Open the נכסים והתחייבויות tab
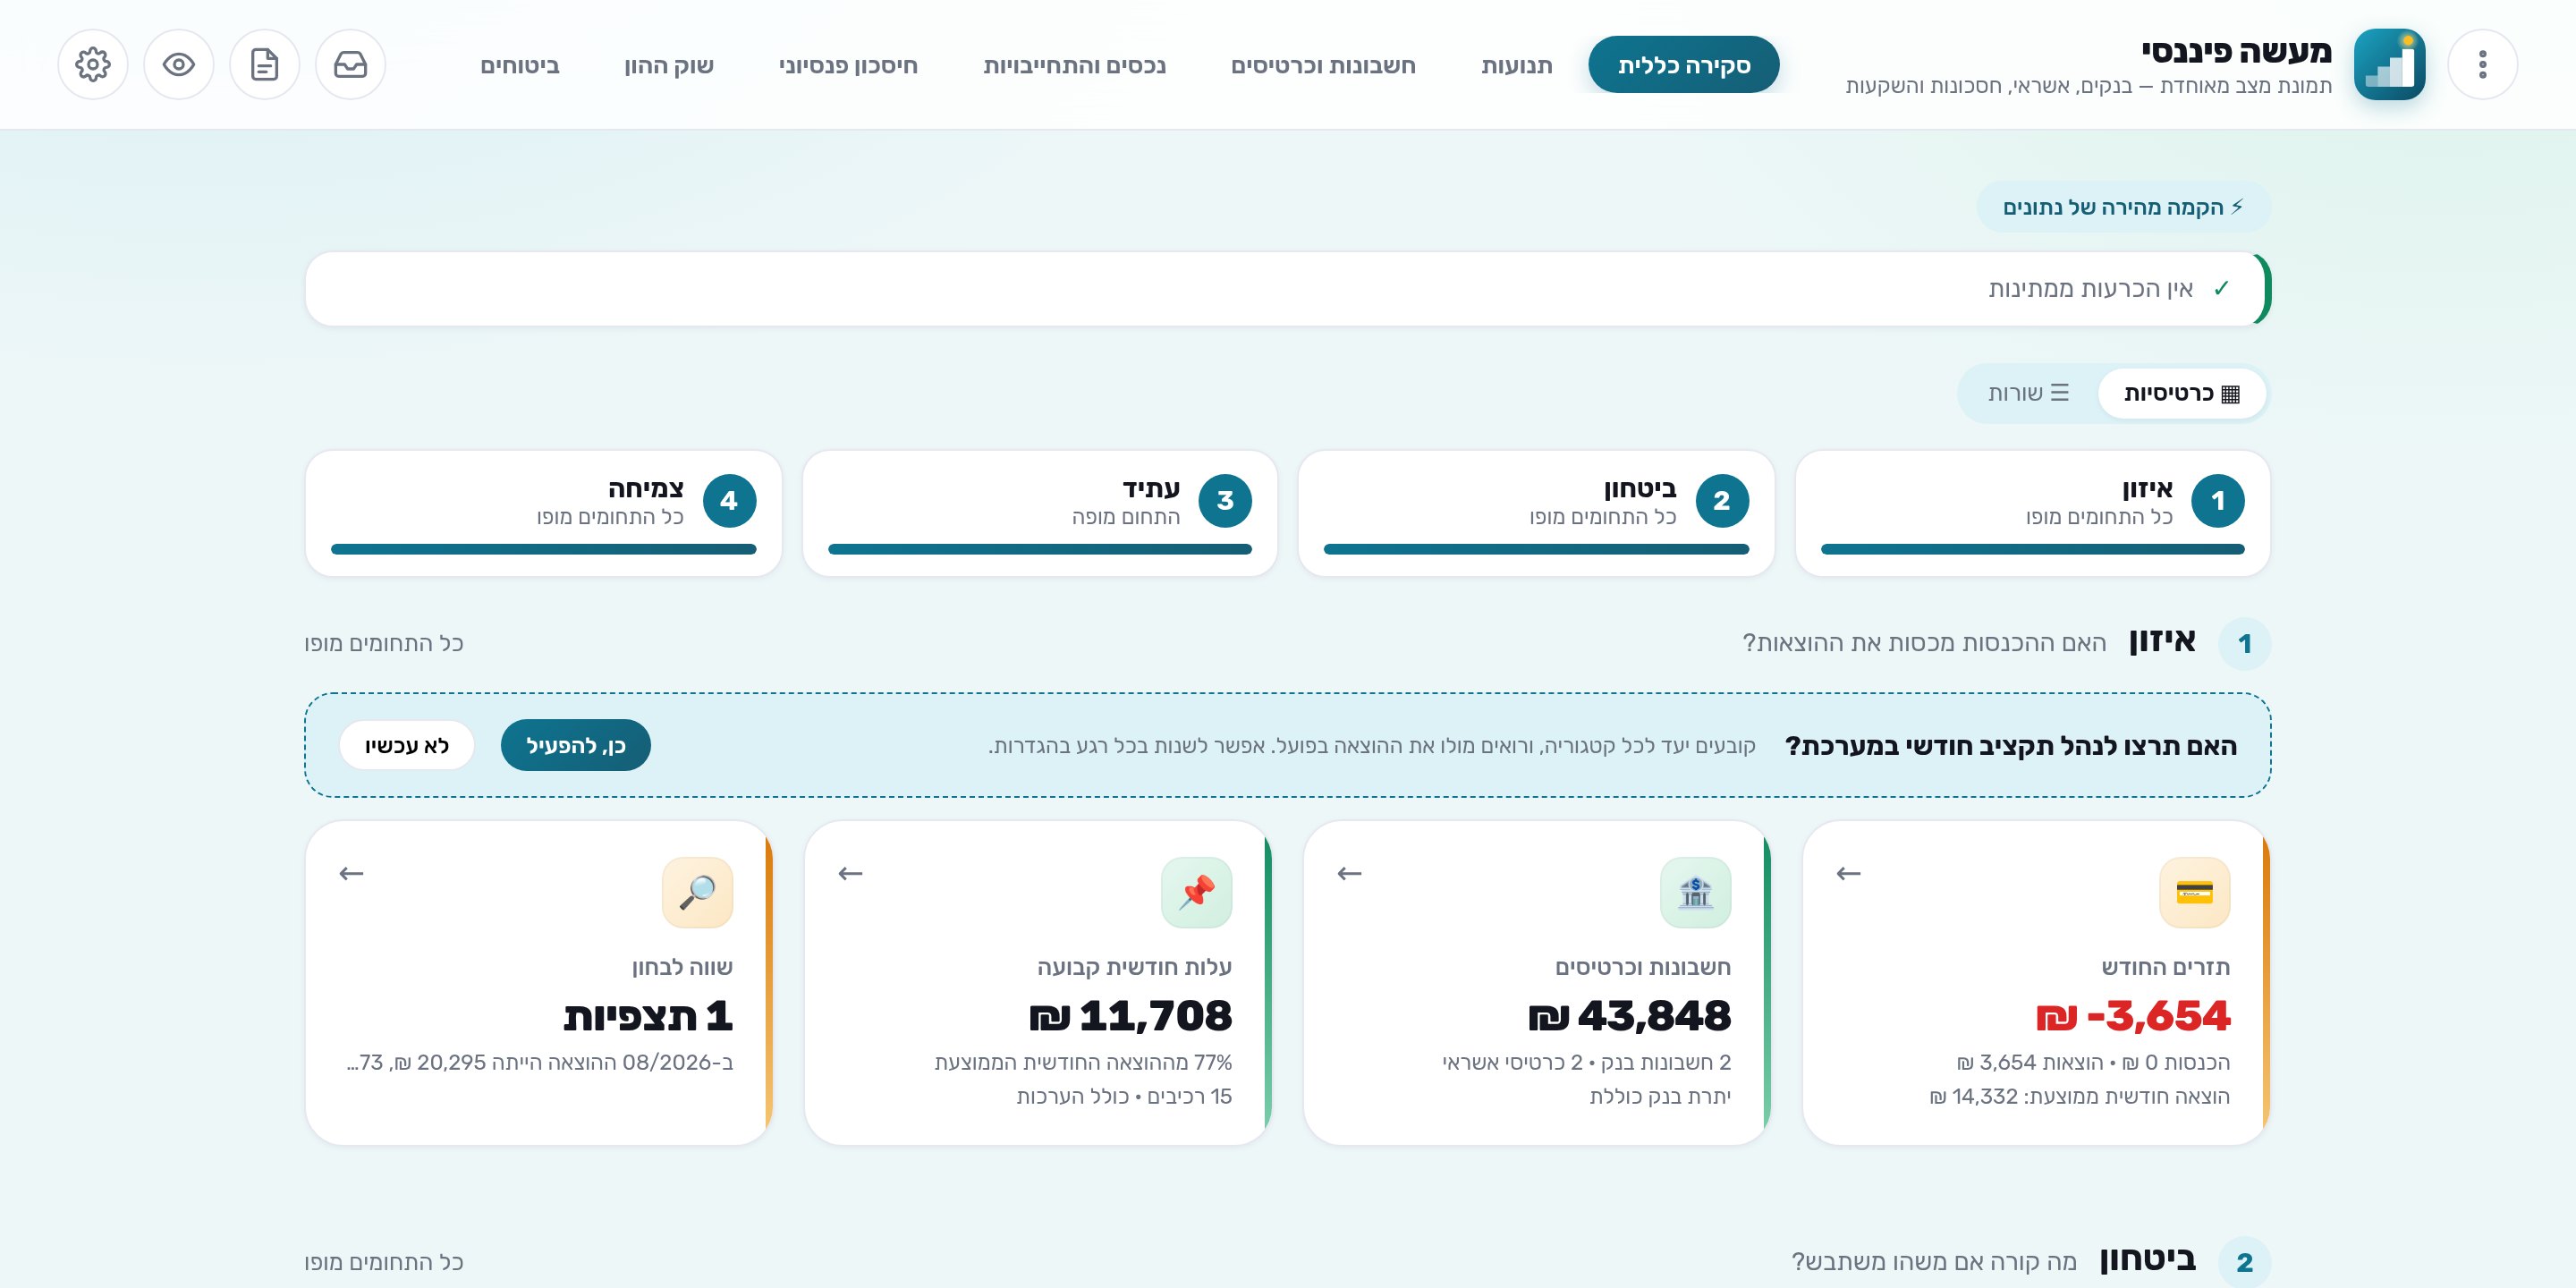Image resolution: width=2576 pixels, height=1288 pixels. click(x=1074, y=65)
